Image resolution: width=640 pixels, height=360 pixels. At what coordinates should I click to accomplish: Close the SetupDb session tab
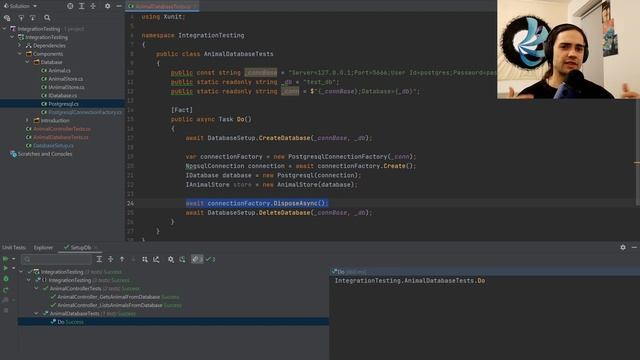pos(96,247)
